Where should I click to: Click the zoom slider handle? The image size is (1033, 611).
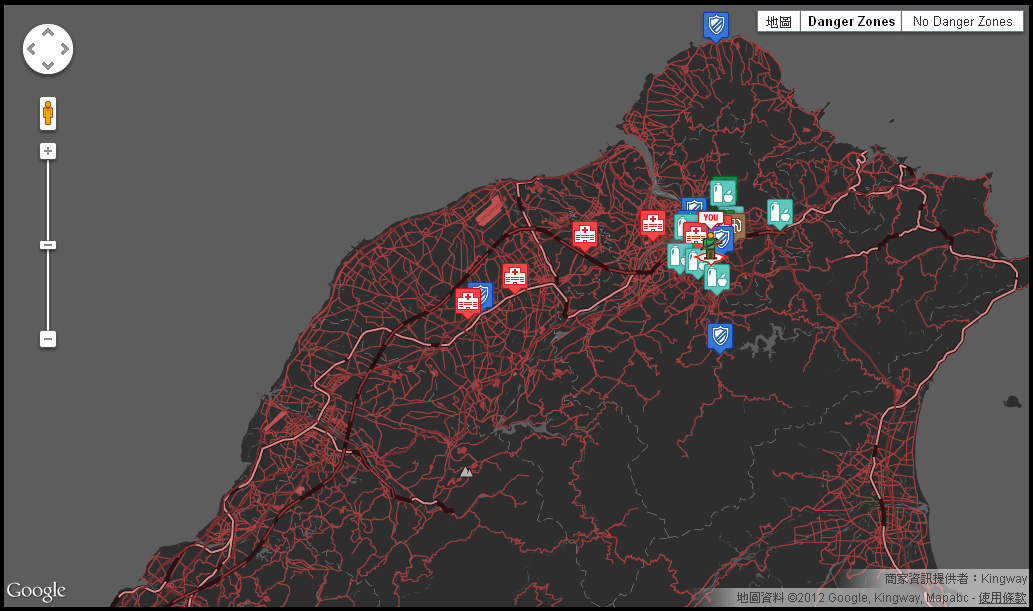click(48, 245)
